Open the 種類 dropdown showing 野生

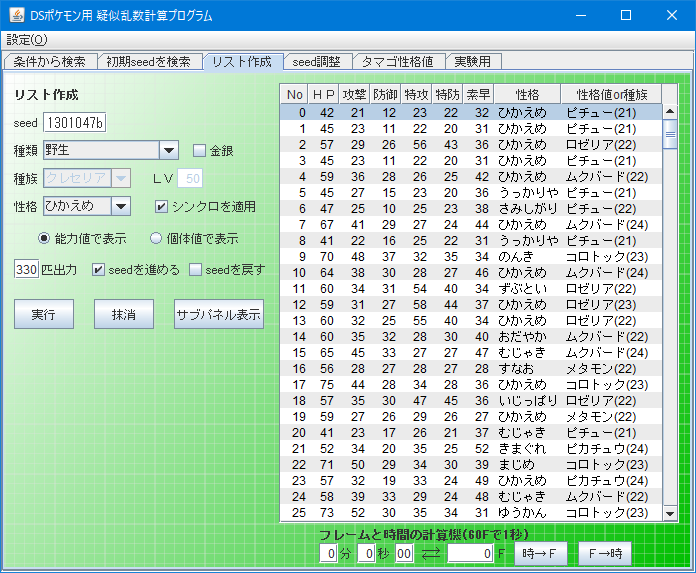coord(111,150)
